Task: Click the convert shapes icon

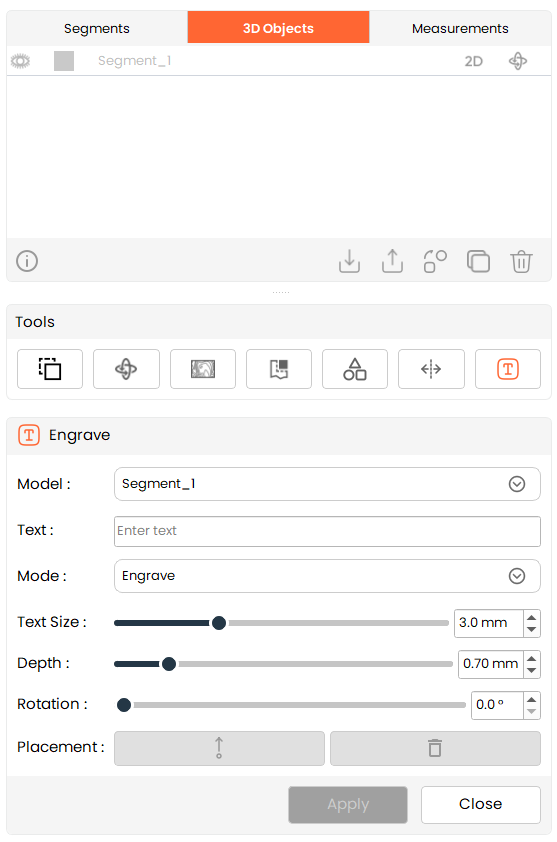Action: (435, 262)
